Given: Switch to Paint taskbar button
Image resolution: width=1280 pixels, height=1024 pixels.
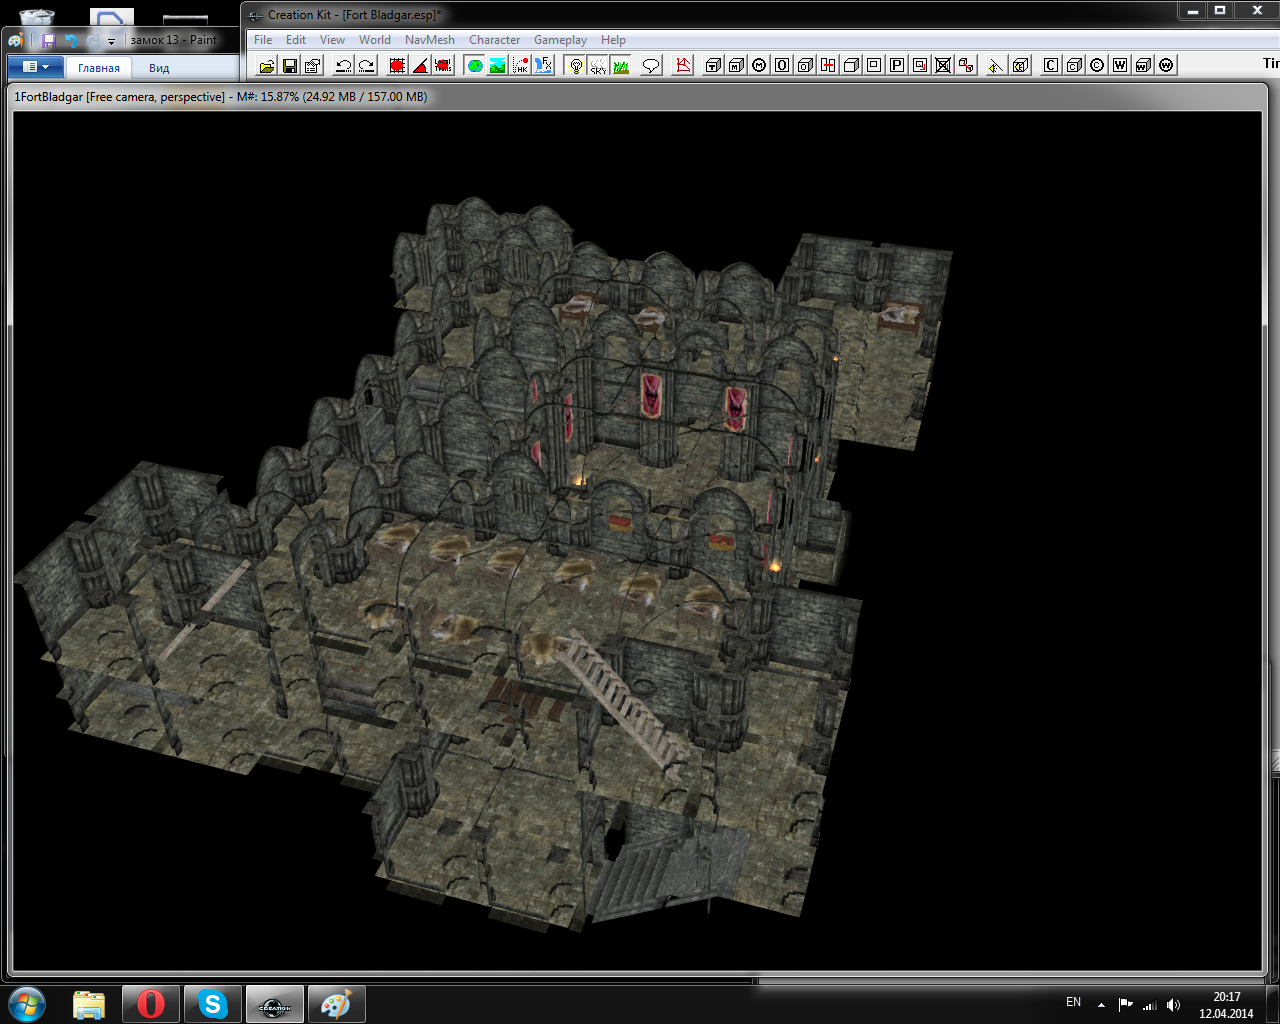Looking at the screenshot, I should (336, 1004).
